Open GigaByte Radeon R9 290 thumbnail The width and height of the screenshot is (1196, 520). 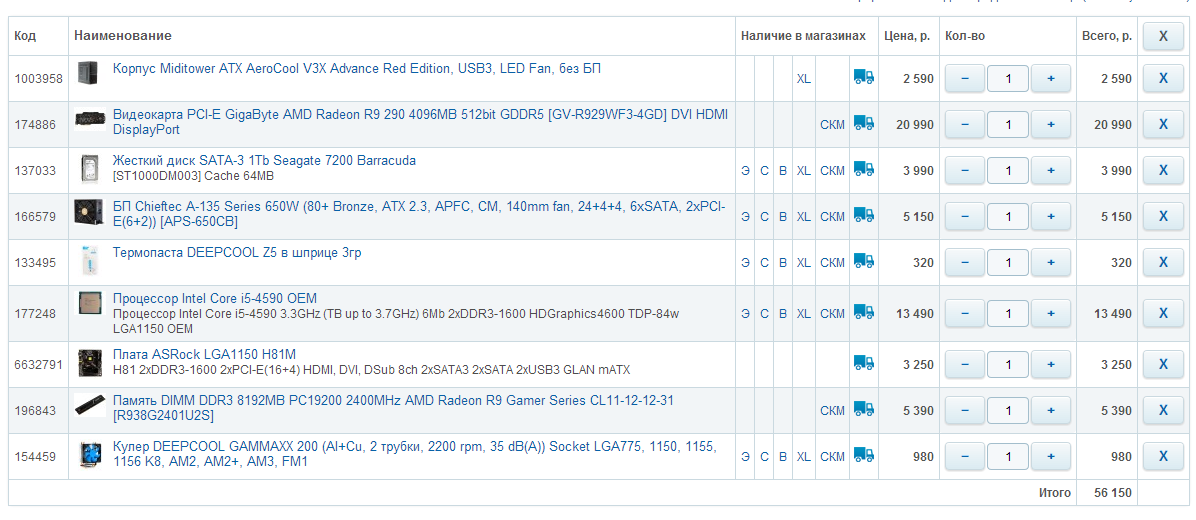pyautogui.click(x=90, y=120)
